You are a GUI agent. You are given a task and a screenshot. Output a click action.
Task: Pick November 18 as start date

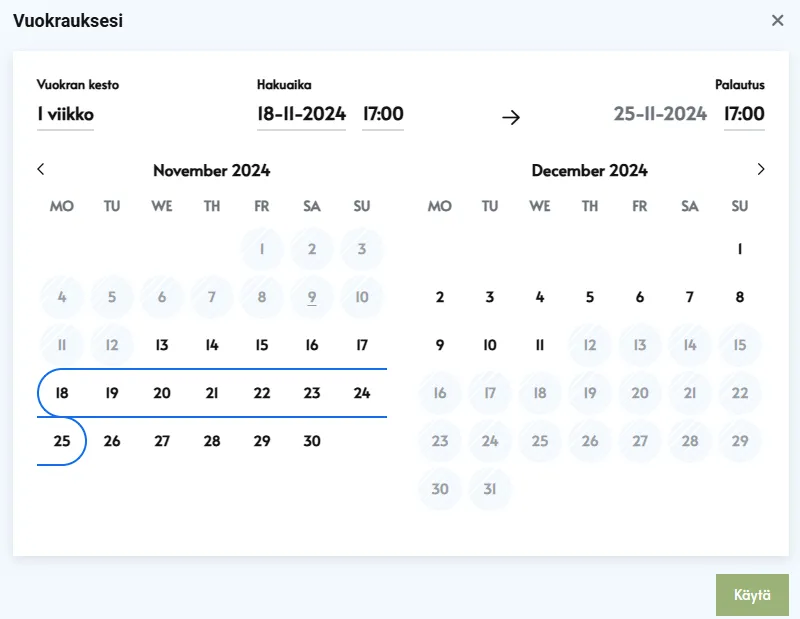62,393
